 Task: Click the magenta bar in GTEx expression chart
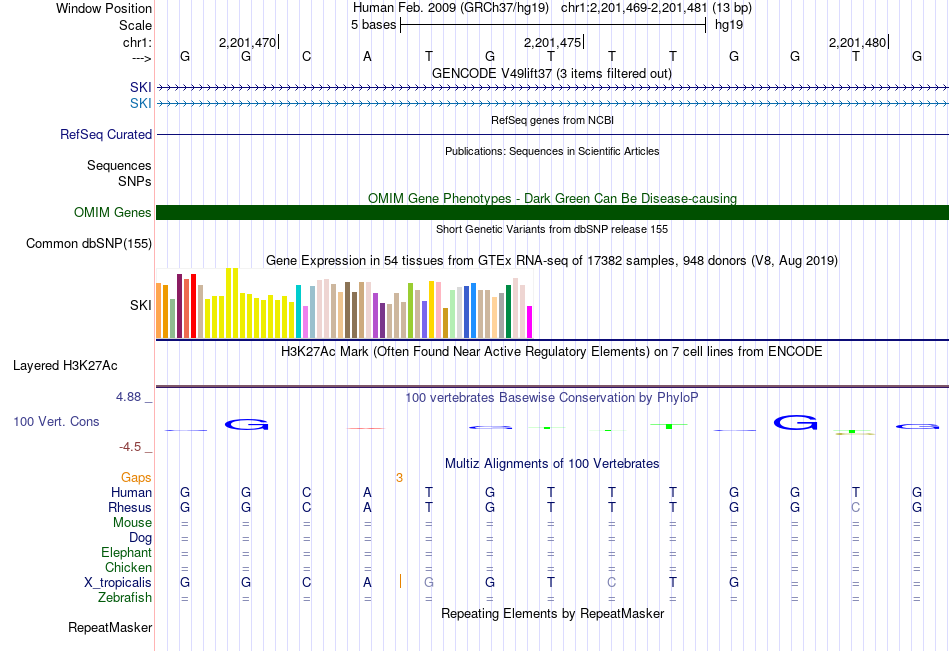(530, 322)
